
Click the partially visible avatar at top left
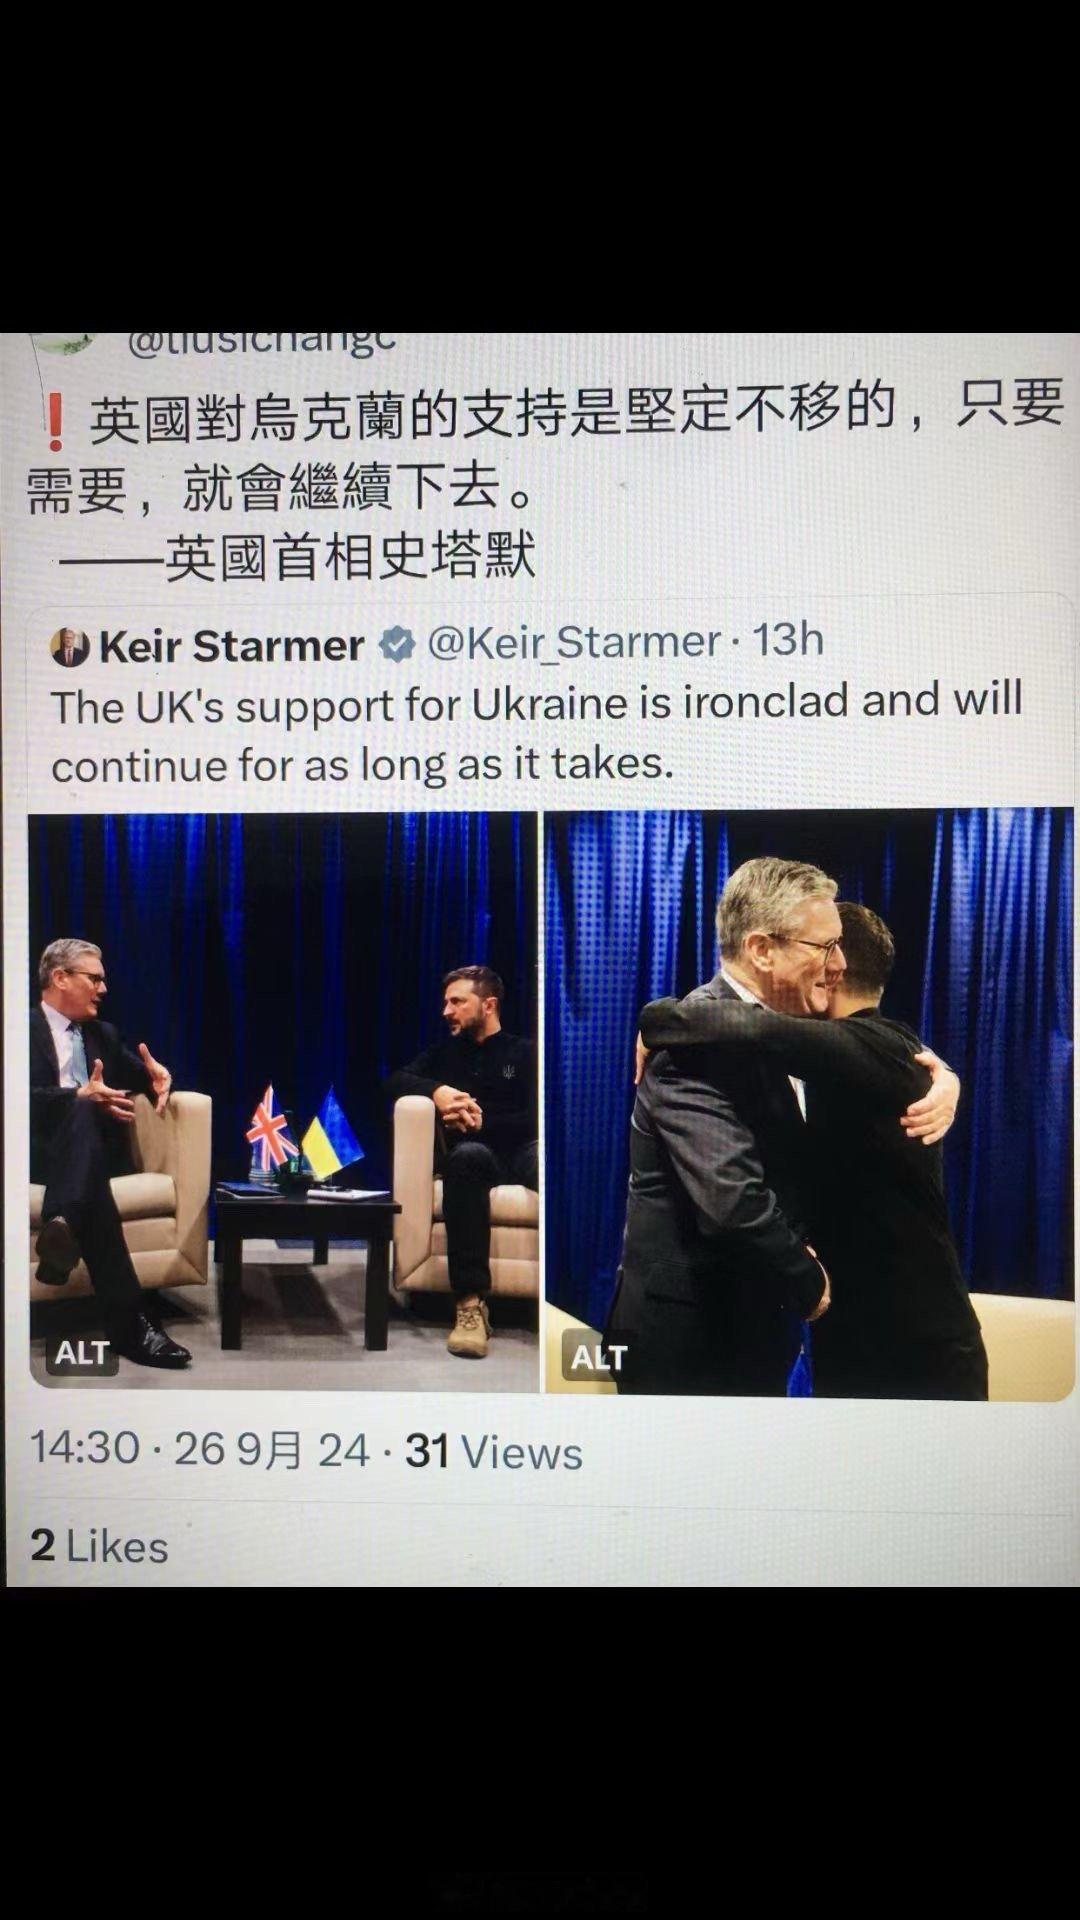(62, 343)
